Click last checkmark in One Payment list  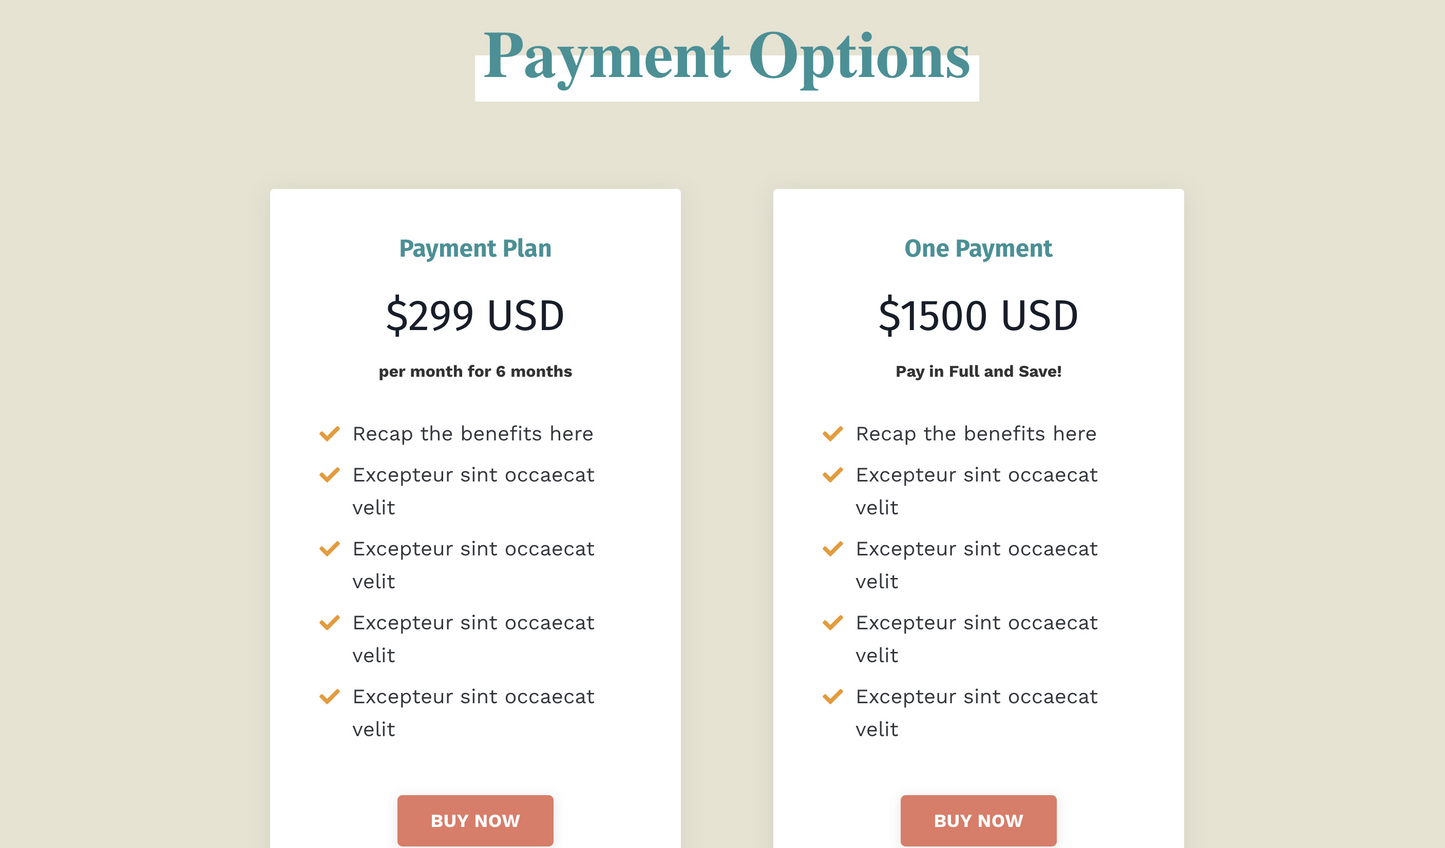pos(832,697)
